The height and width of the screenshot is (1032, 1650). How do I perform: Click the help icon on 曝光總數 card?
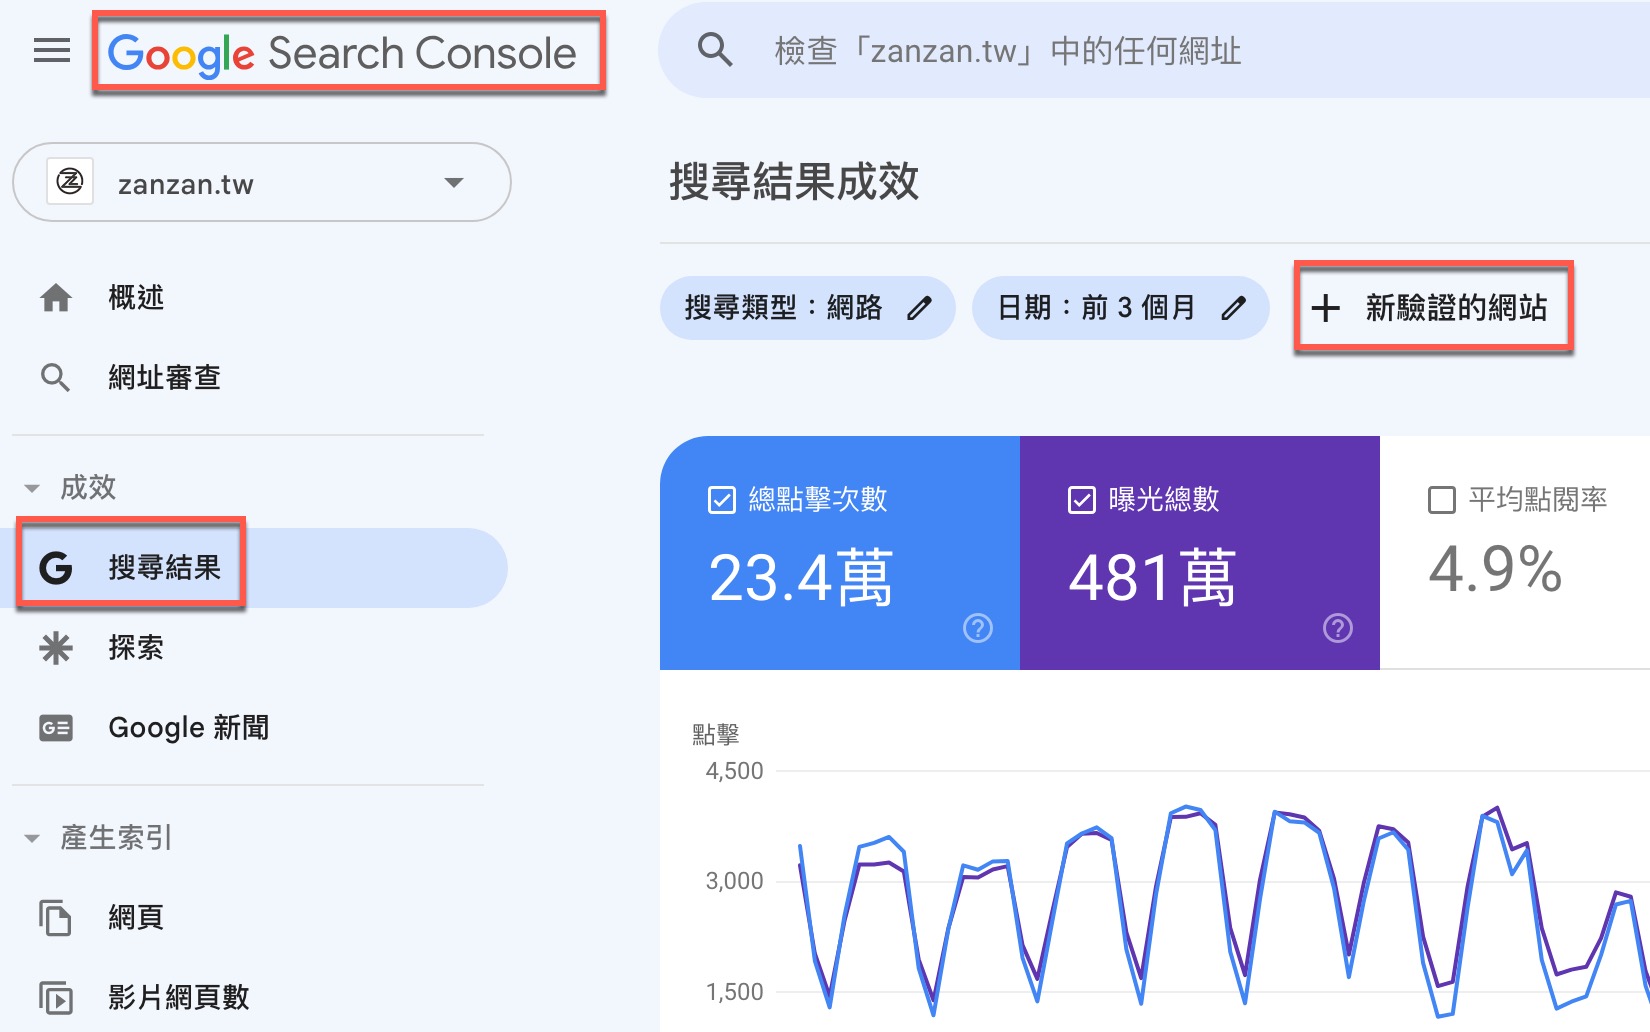click(x=1338, y=628)
